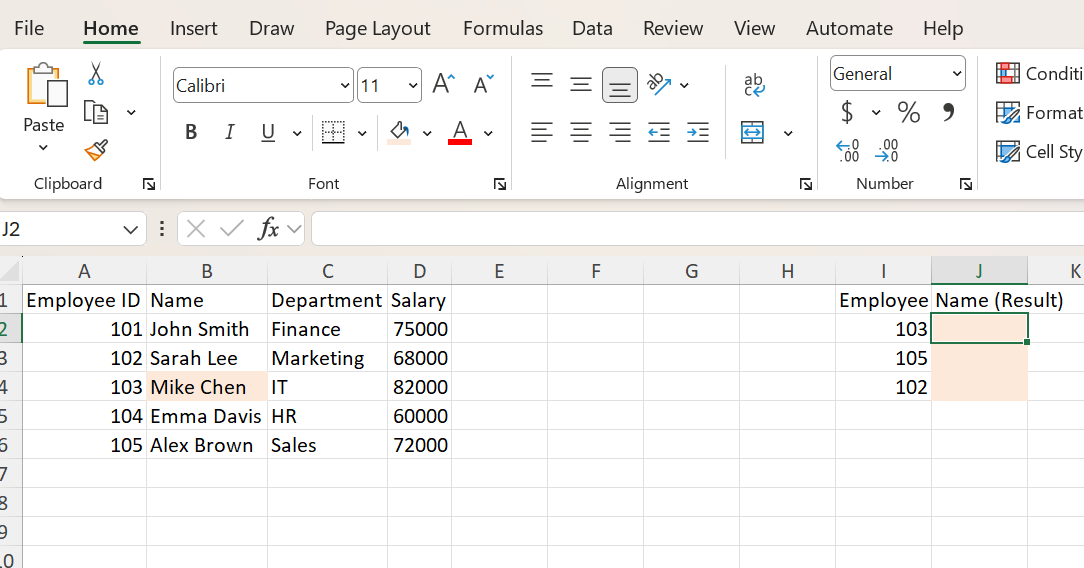This screenshot has height=568, width=1084.
Task: Cut selection with the scissors icon
Action: pyautogui.click(x=95, y=74)
